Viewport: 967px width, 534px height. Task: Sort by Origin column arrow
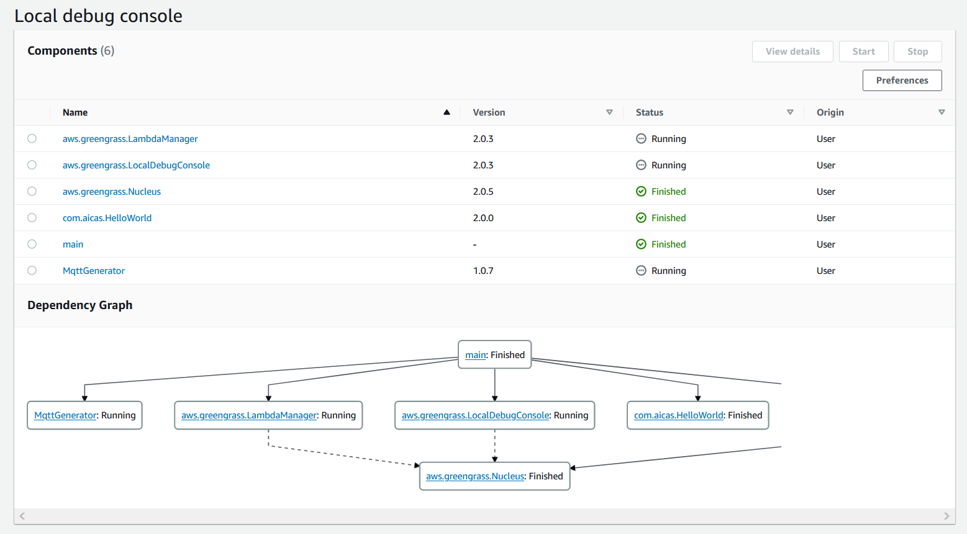(942, 112)
